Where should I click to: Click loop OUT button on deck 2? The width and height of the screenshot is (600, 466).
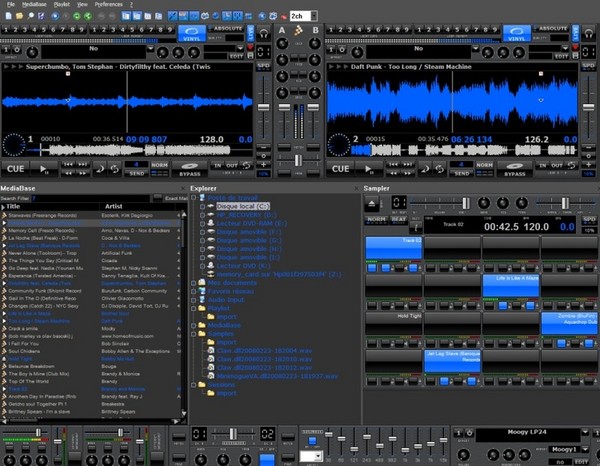(557, 165)
